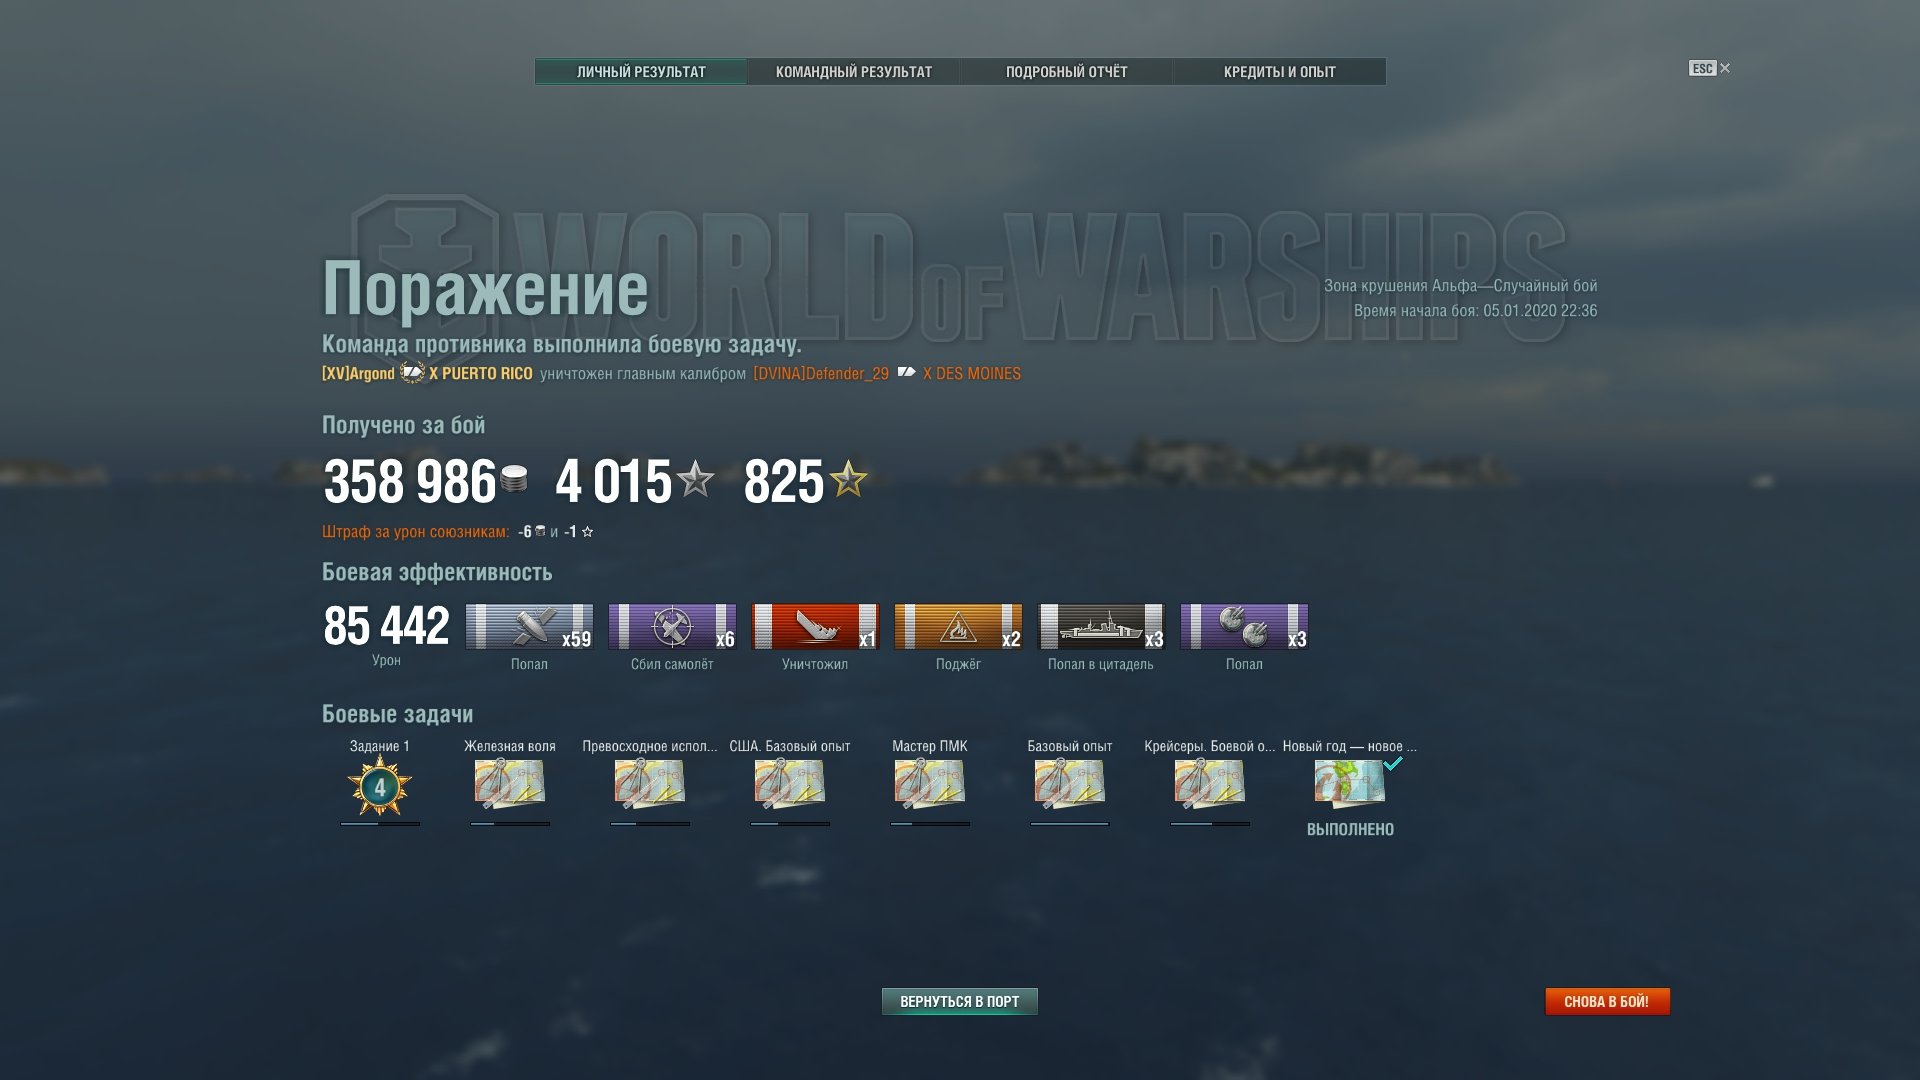This screenshot has height=1080, width=1920.
Task: Click Вернуться в порт button
Action: (x=960, y=1001)
